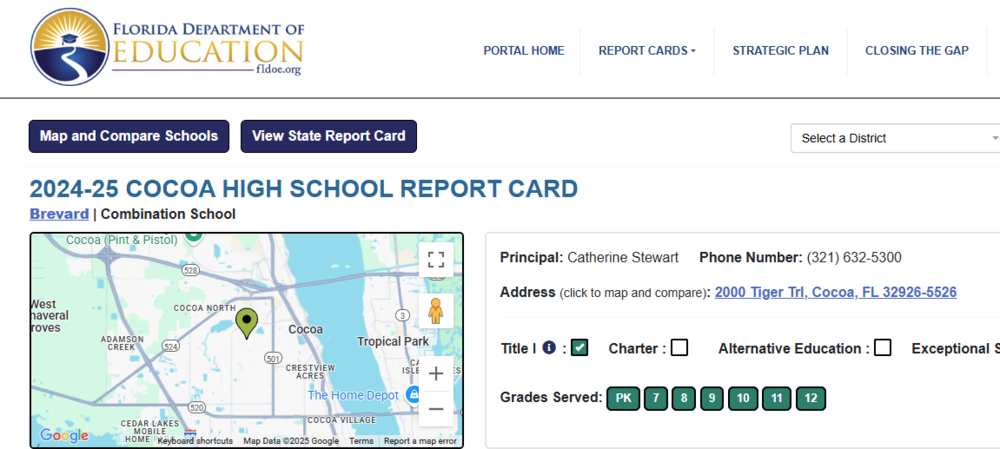This screenshot has width=1000, height=449.
Task: Select the grade 11 badge
Action: click(x=777, y=399)
